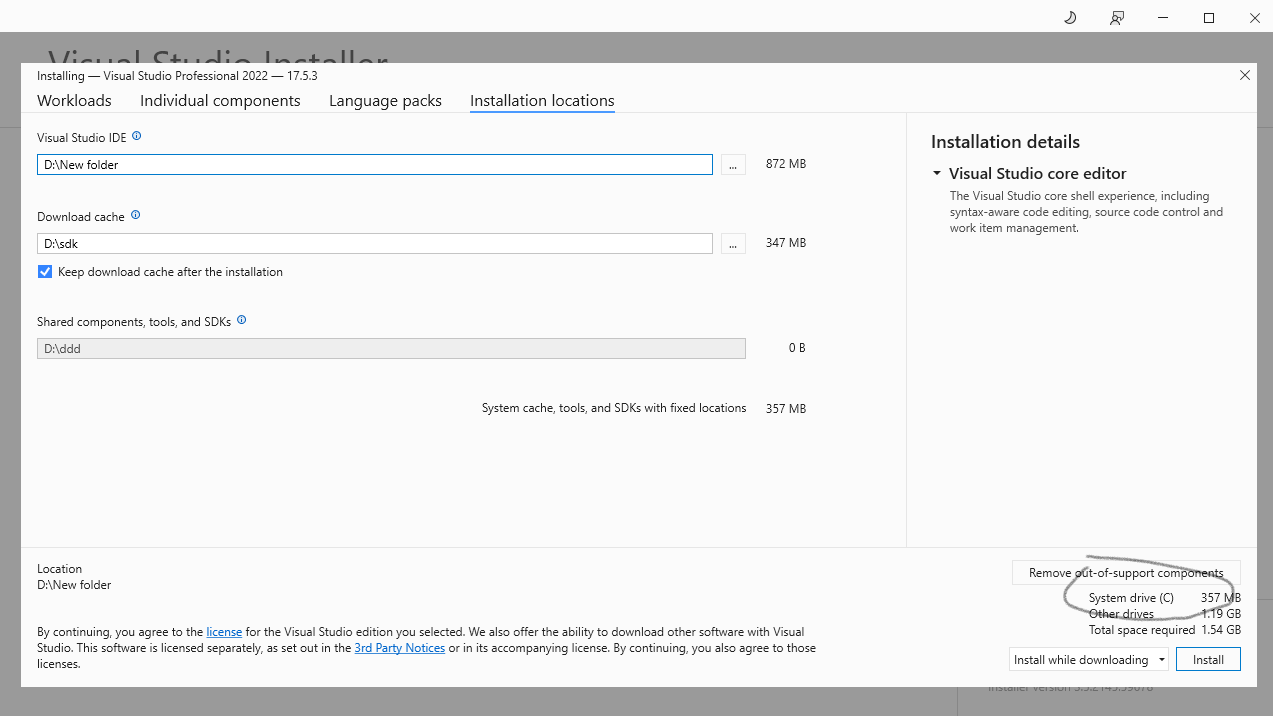This screenshot has height=716, width=1273.
Task: Browse for Visual Studio IDE folder
Action: 733,164
